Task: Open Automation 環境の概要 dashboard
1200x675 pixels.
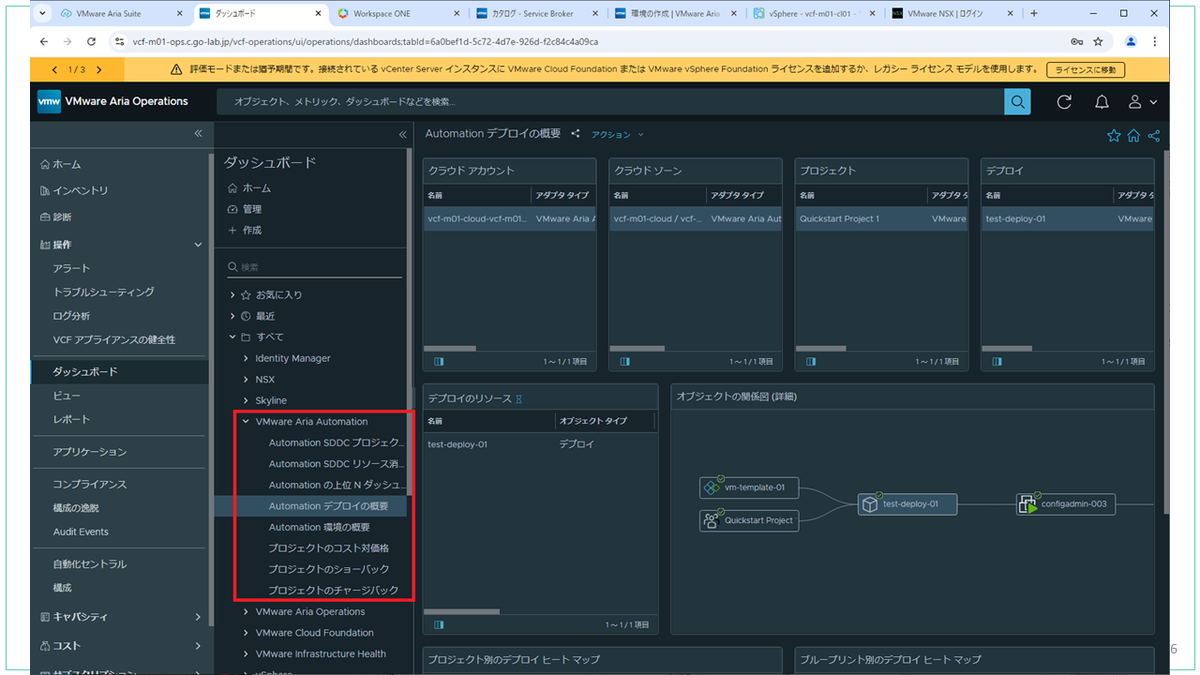Action: pos(319,527)
